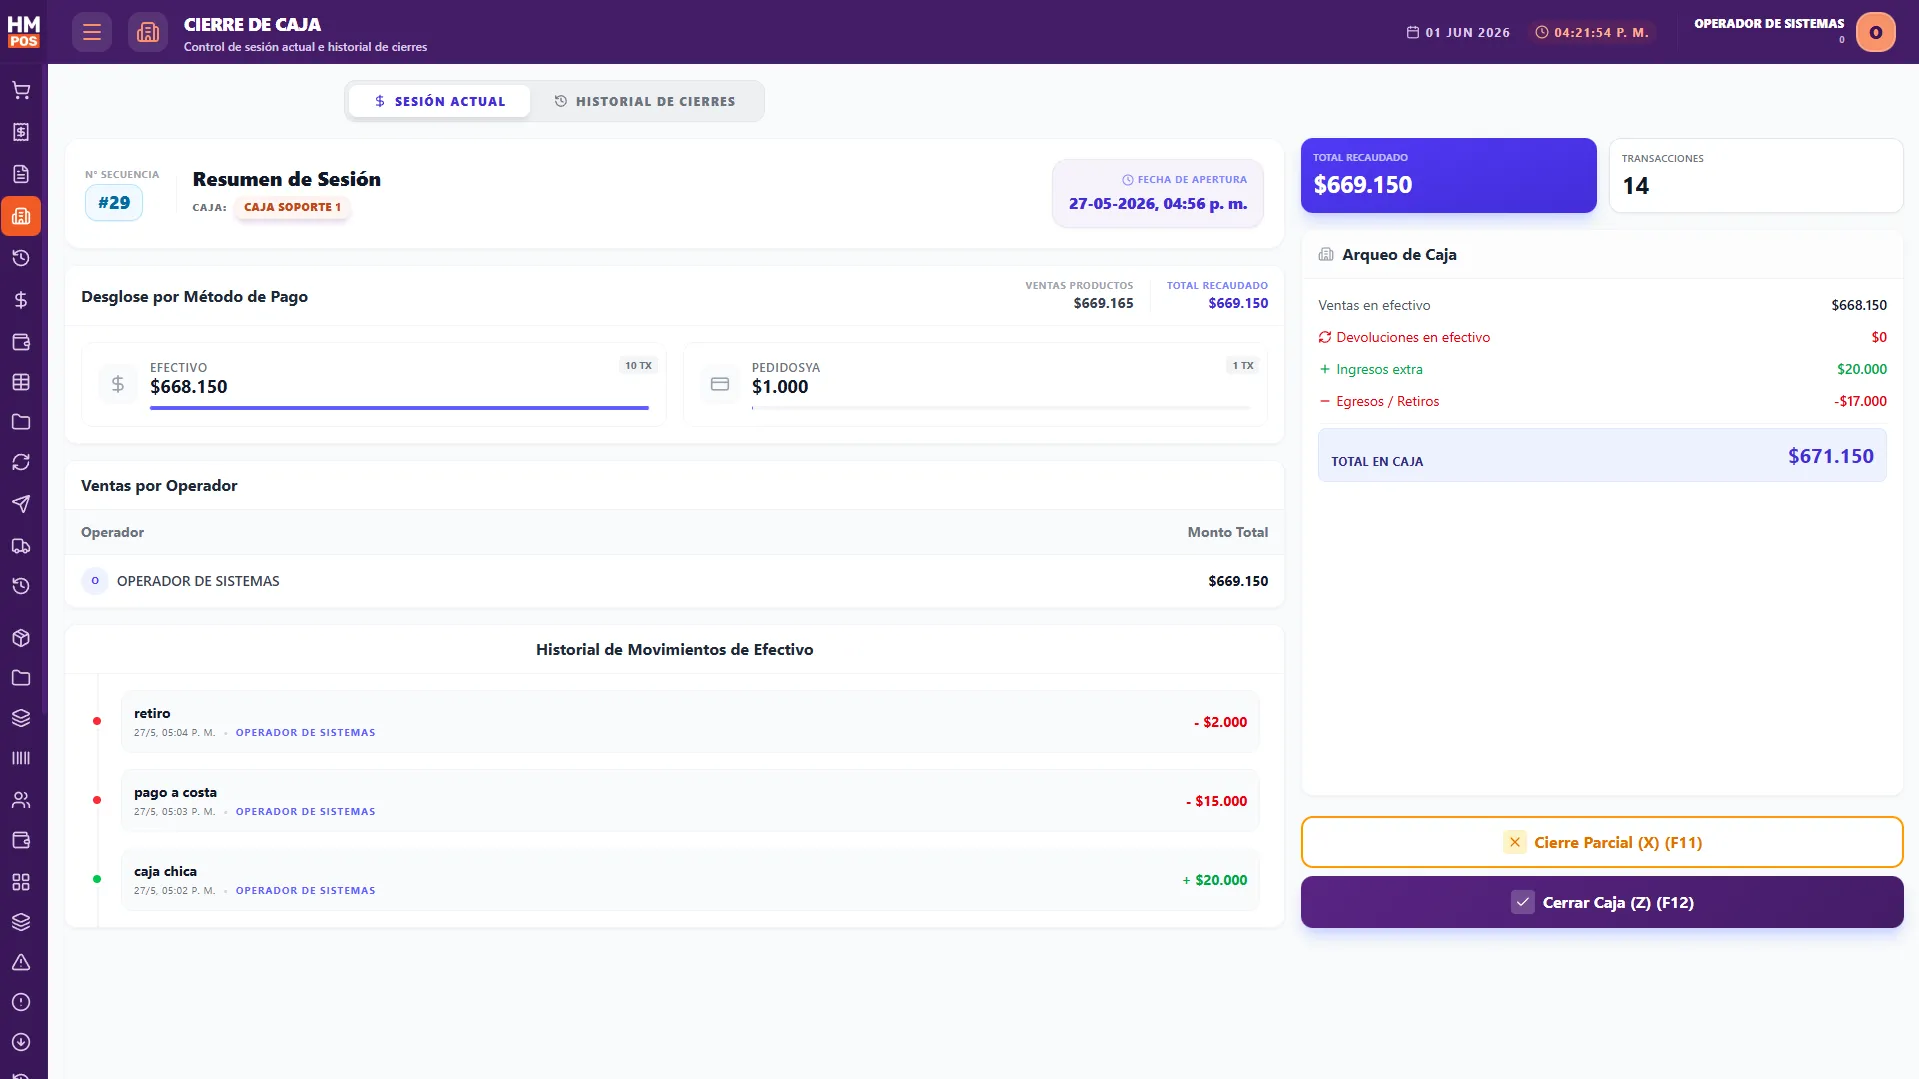
Task: Click the dollar sign sidebar icon
Action: point(21,300)
